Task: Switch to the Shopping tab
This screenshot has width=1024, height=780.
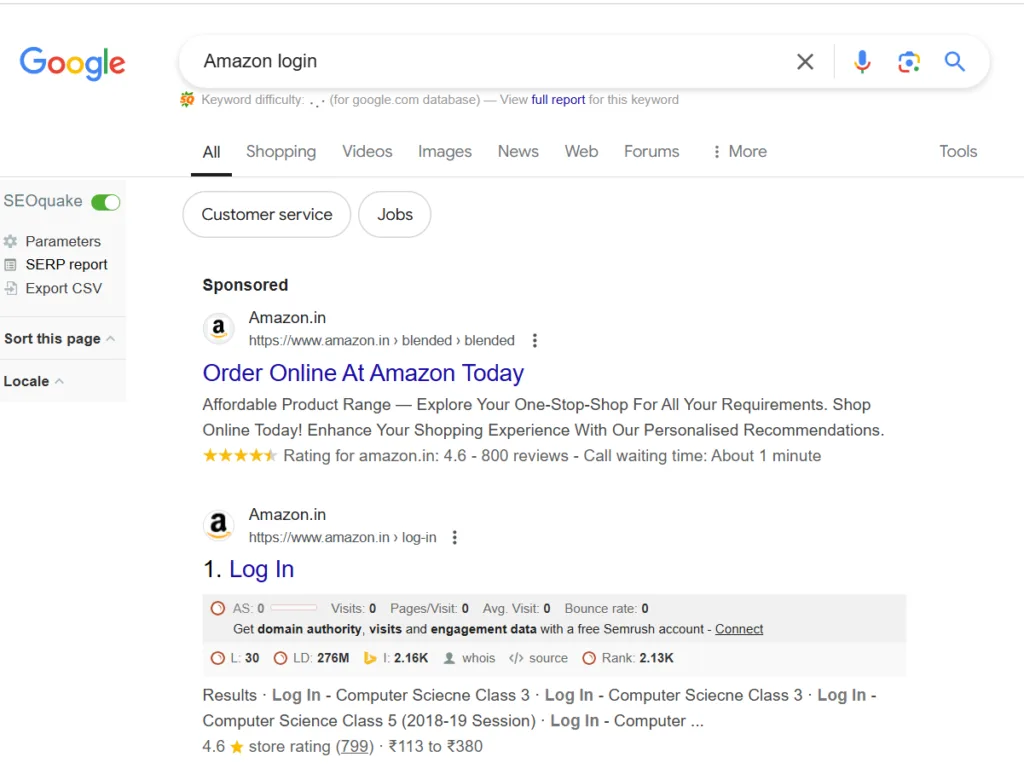Action: pyautogui.click(x=281, y=152)
